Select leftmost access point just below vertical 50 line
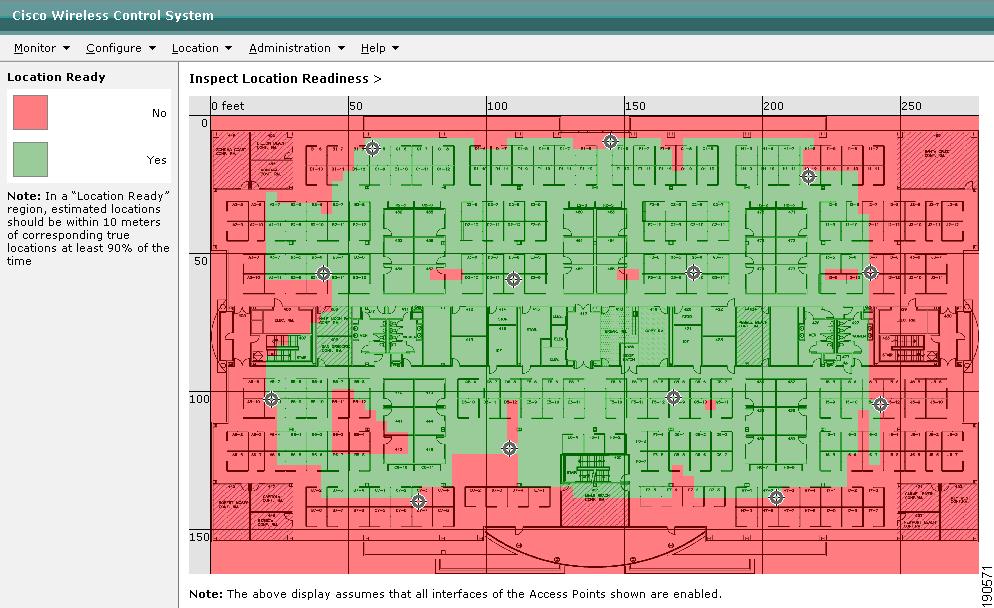994x608 pixels. [x=323, y=273]
